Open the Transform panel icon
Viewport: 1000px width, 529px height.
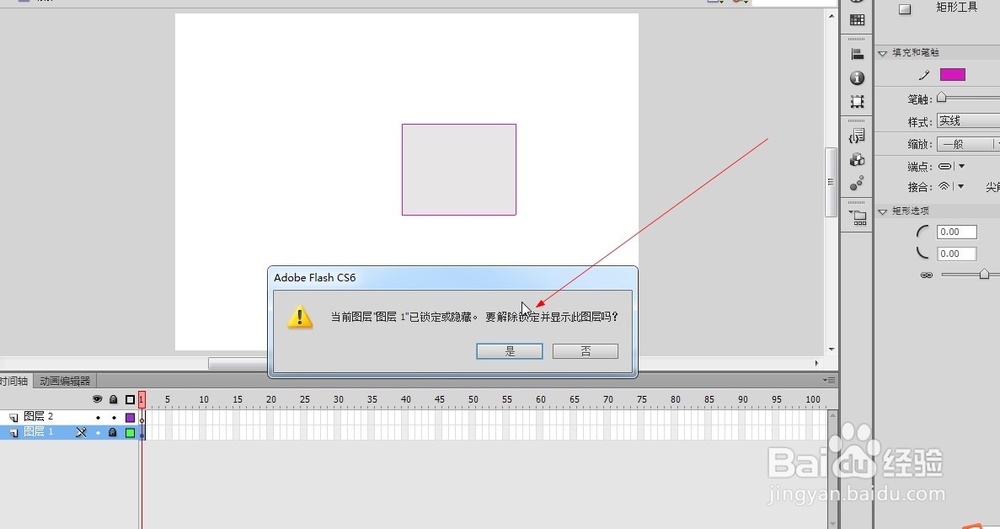pos(857,101)
